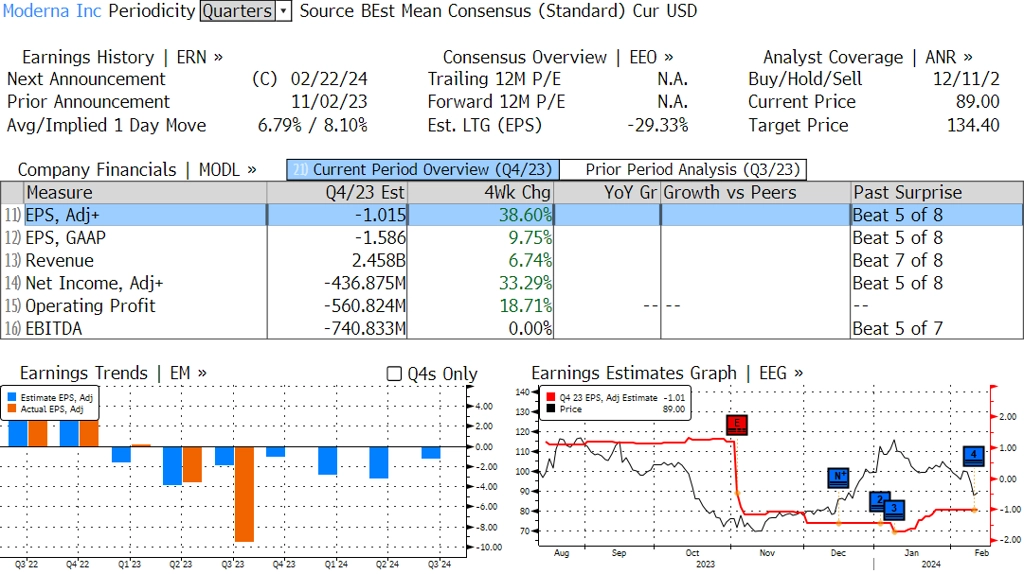Open Consensus Overview EEO link
1024x574 pixels.
(x=558, y=57)
